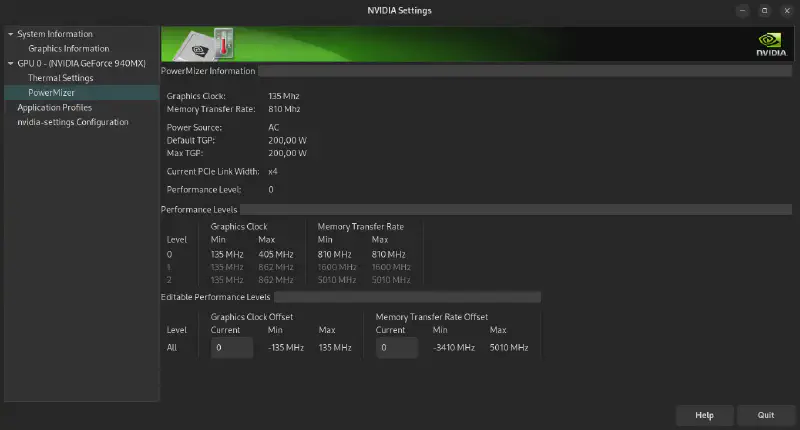Maximize the NVIDIA Settings window
The image size is (800, 430).
[763, 11]
